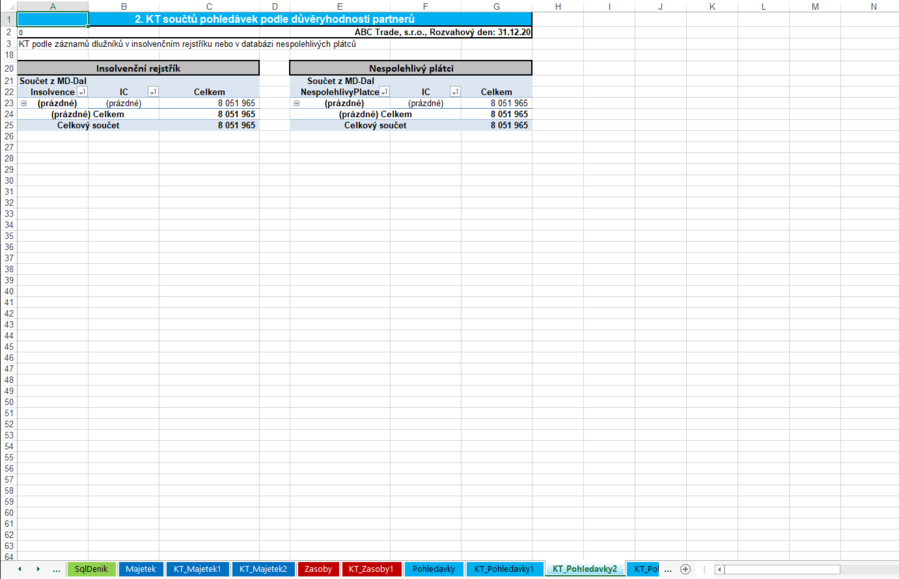Open the KT_Pohledavky1 sheet tab
Screen dimensions: 899x579
[x=505, y=569]
